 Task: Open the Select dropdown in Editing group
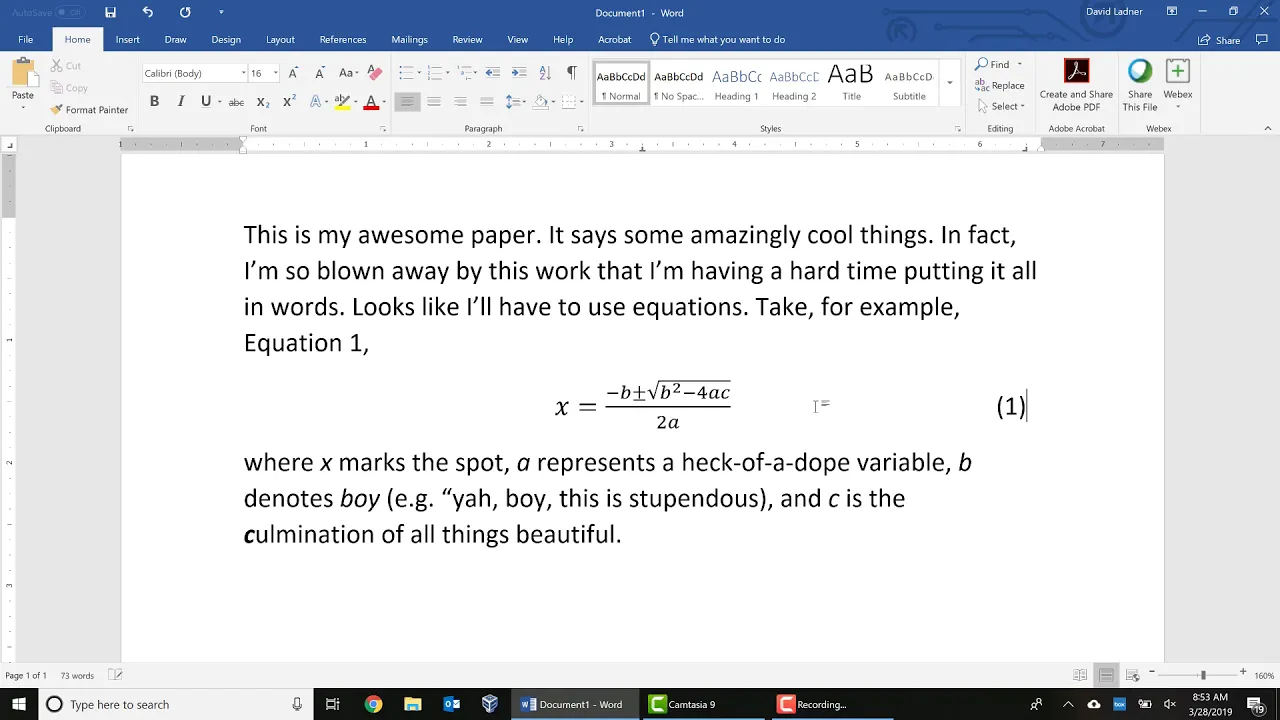1000,106
